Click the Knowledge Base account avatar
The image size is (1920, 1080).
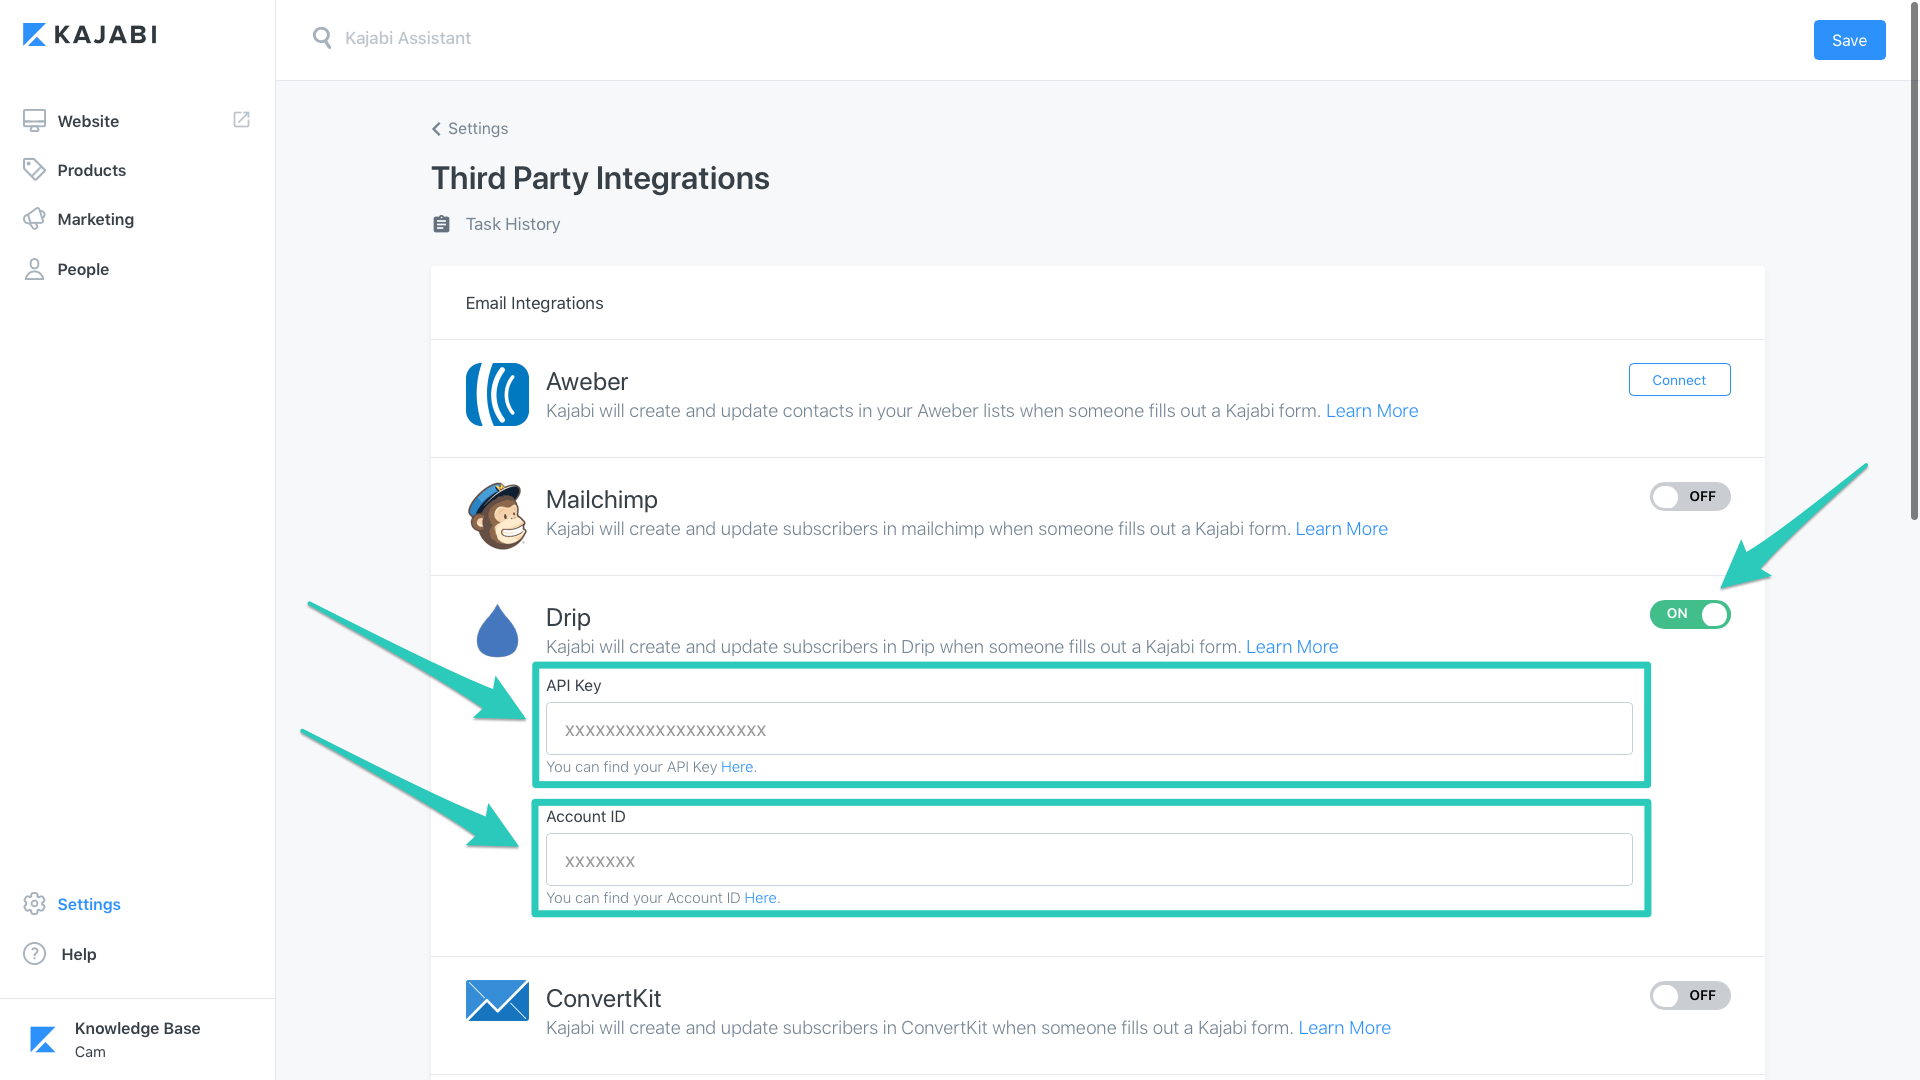tap(42, 1040)
